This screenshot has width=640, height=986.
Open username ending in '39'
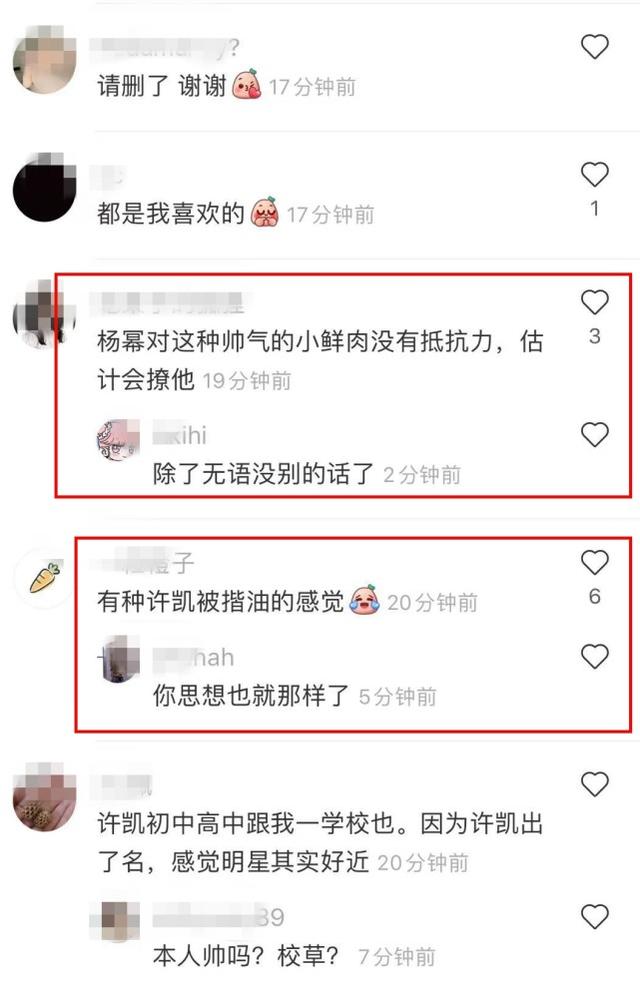tap(218, 917)
